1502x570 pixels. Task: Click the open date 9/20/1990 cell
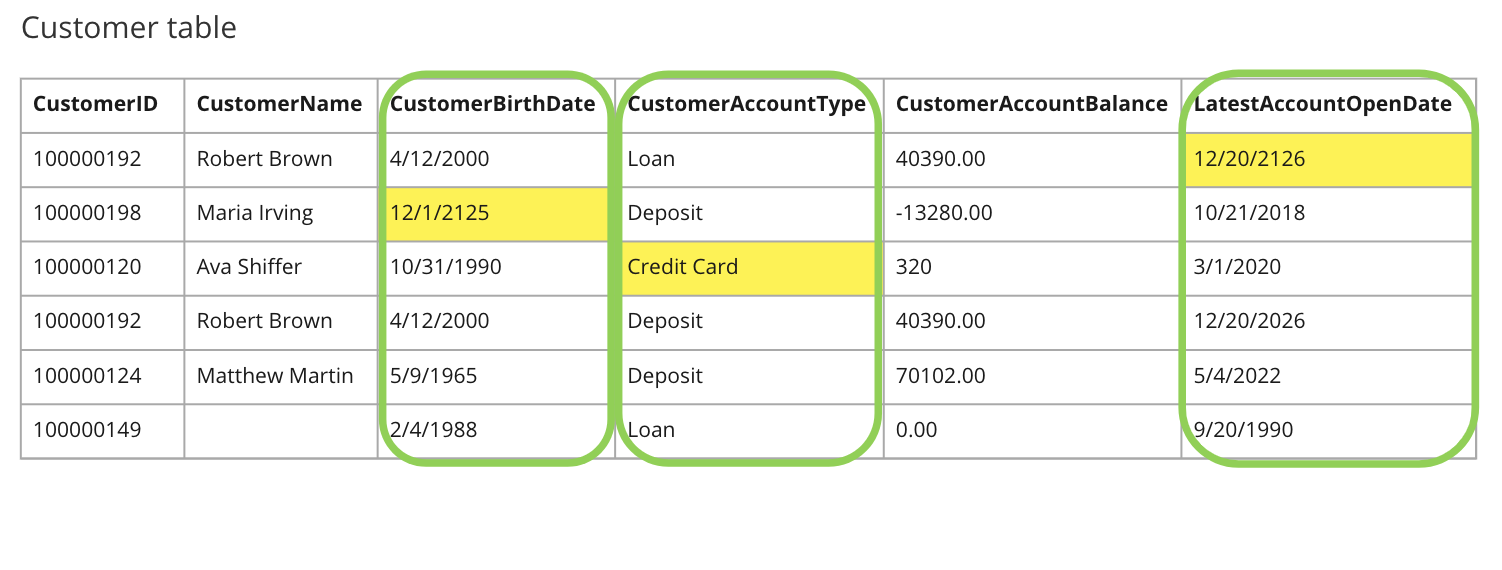[x=1243, y=430]
